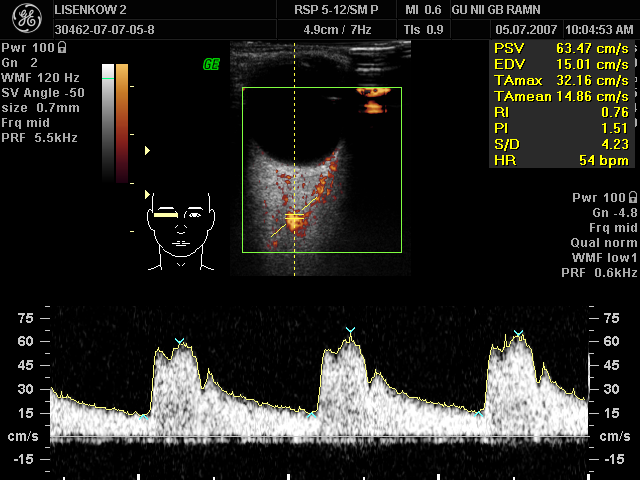This screenshot has width=640, height=480.
Task: Click the depth and frame rate 4.9cm / 7Hz
Action: point(337,30)
